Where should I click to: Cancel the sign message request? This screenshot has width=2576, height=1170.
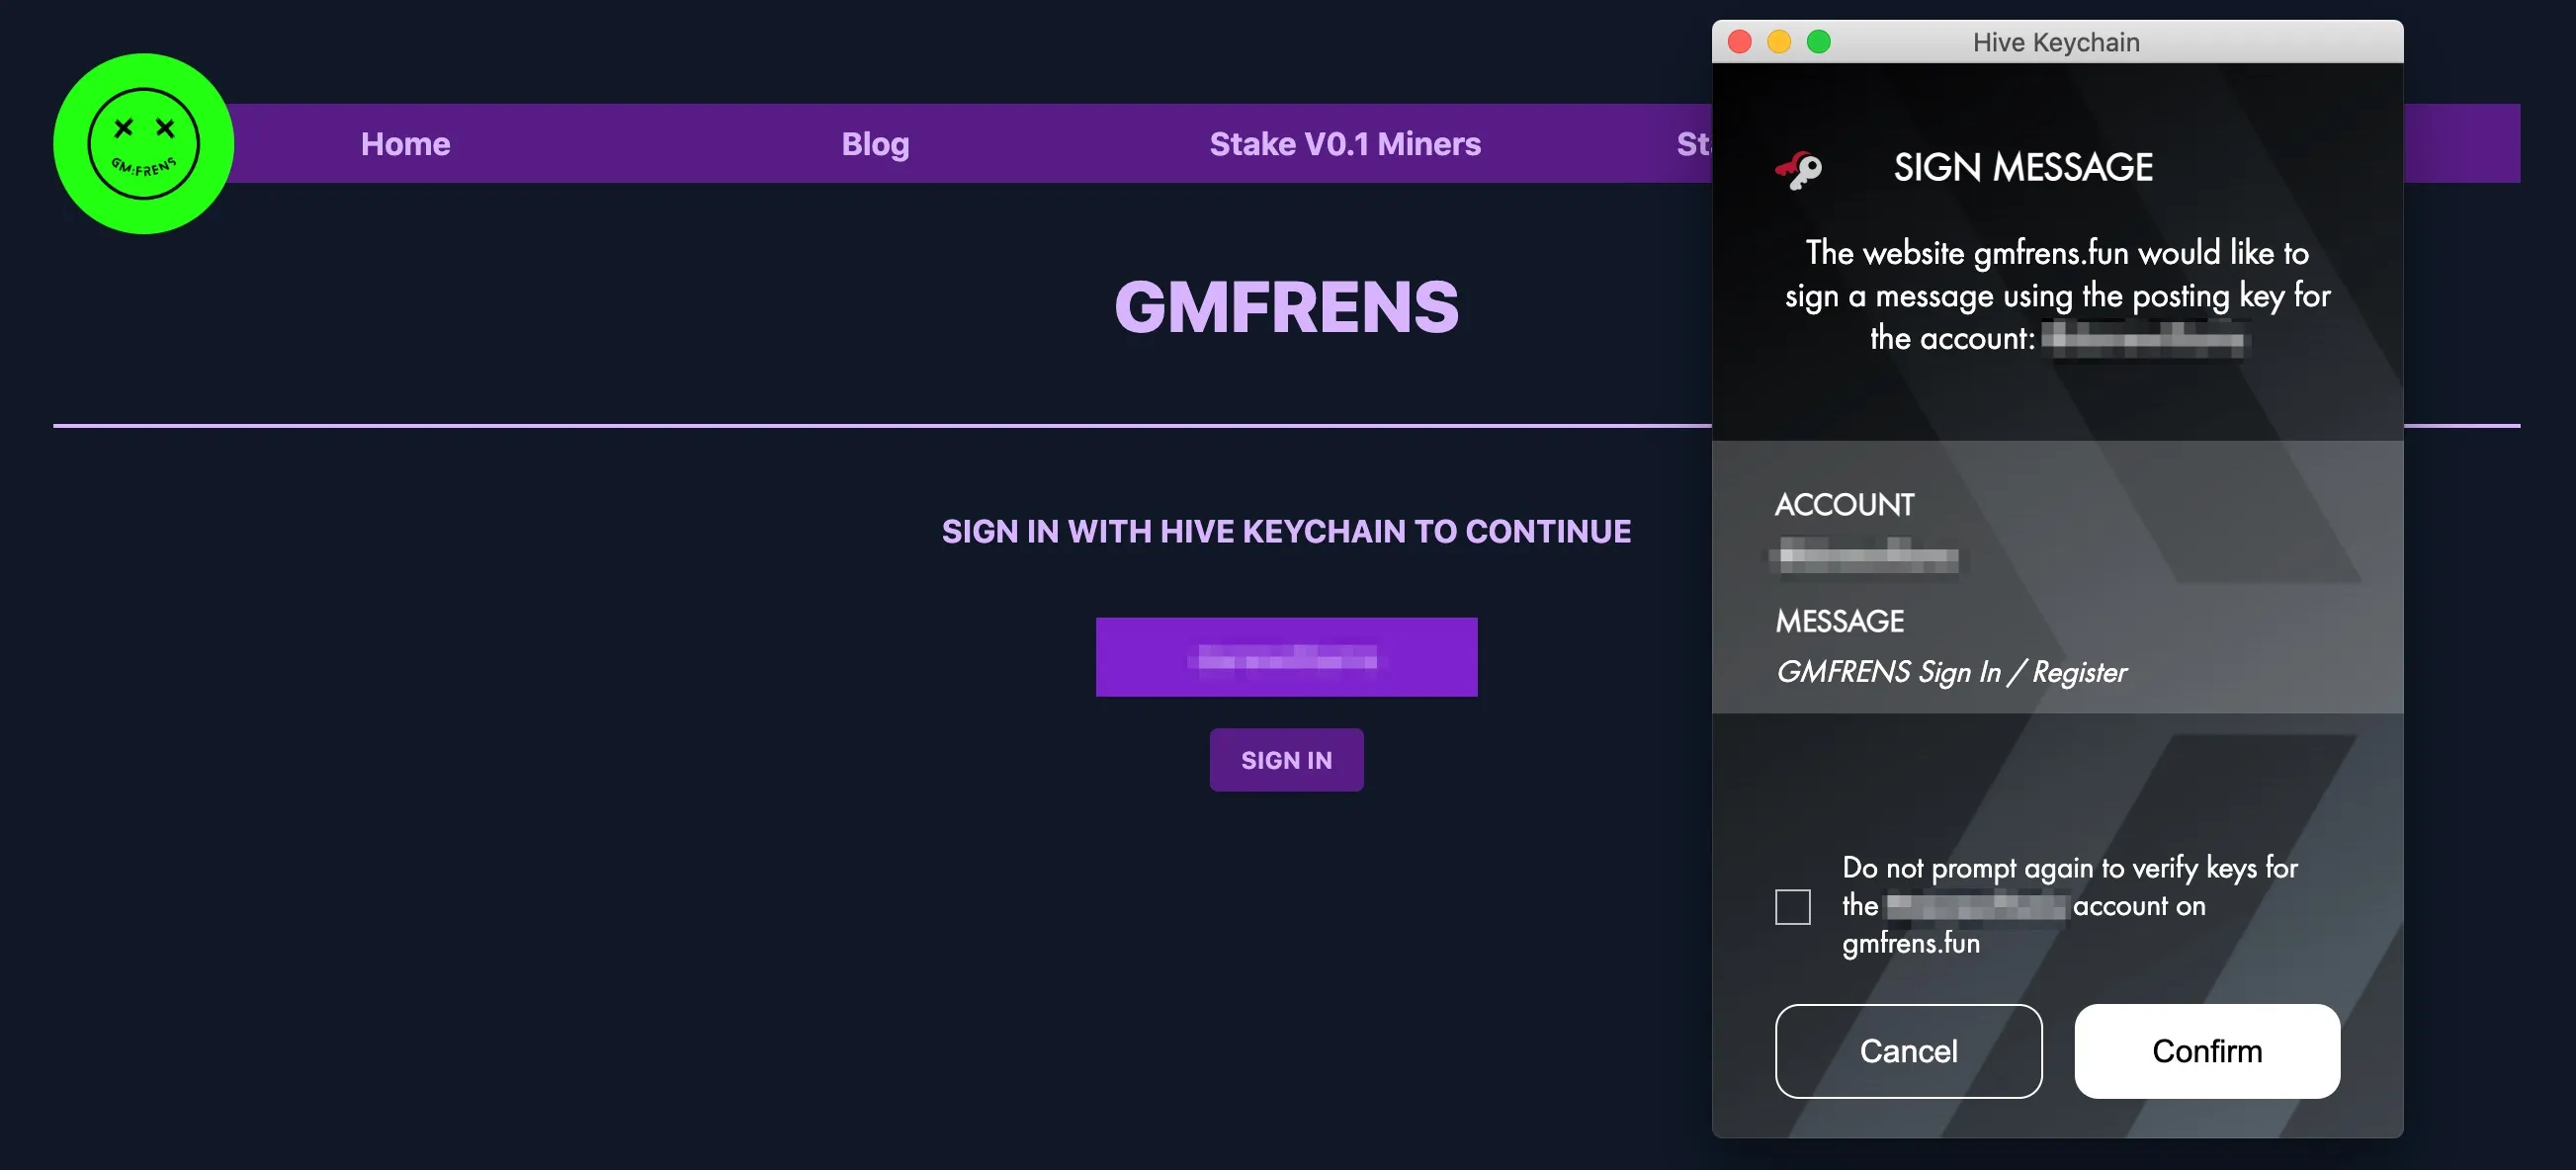(x=1908, y=1051)
